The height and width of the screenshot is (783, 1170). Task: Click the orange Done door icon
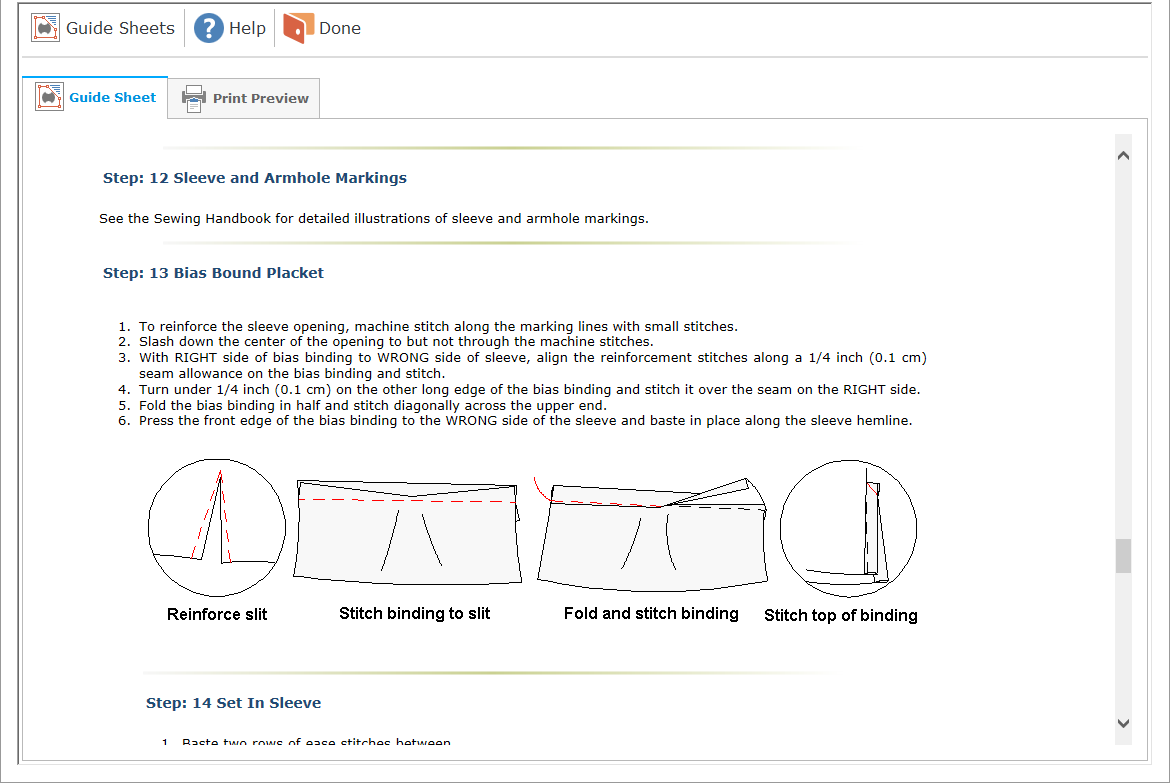tap(298, 28)
